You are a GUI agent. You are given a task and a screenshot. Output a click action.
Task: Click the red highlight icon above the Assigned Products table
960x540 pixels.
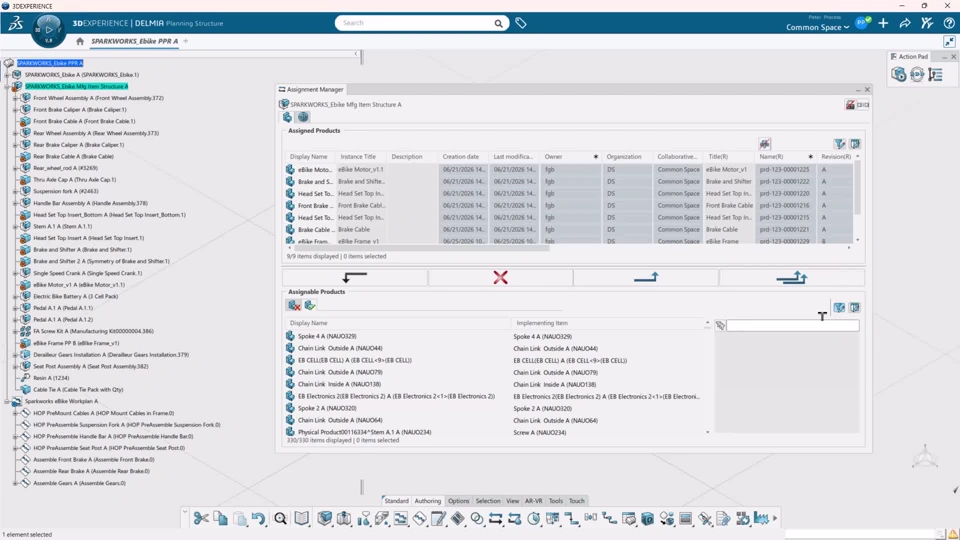pos(764,144)
